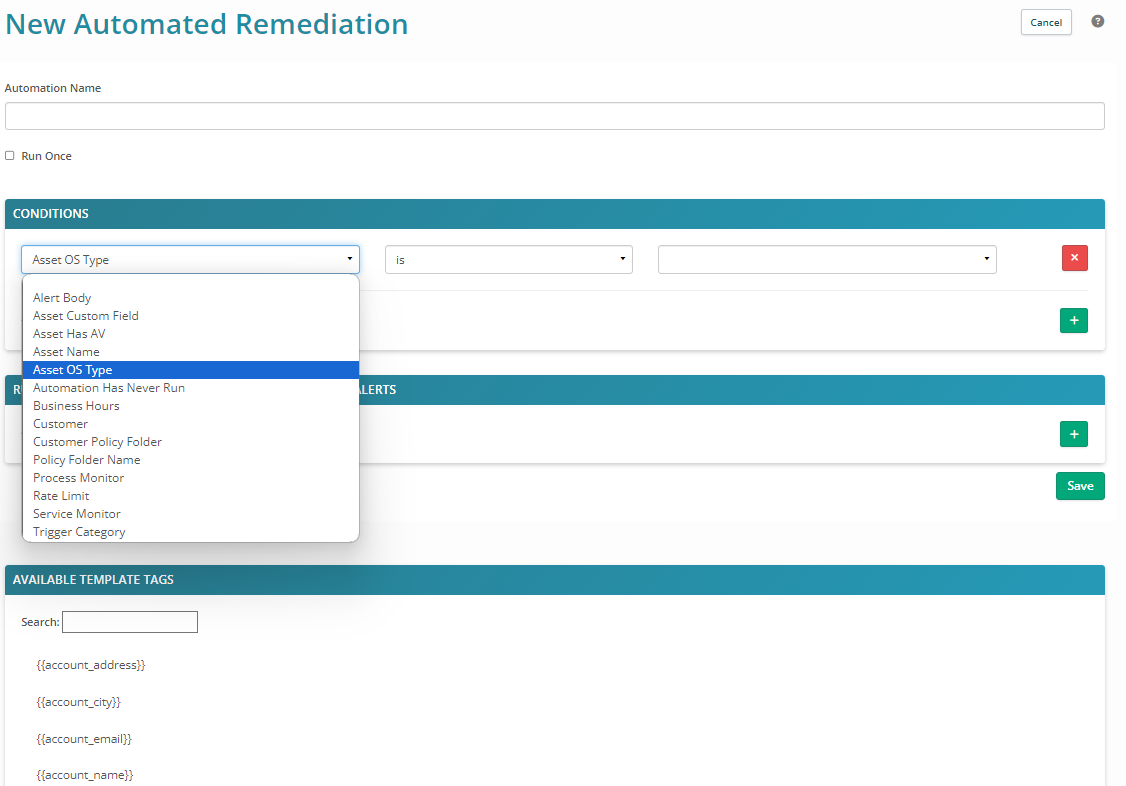Enable the Run Once checkbox

coord(10,156)
